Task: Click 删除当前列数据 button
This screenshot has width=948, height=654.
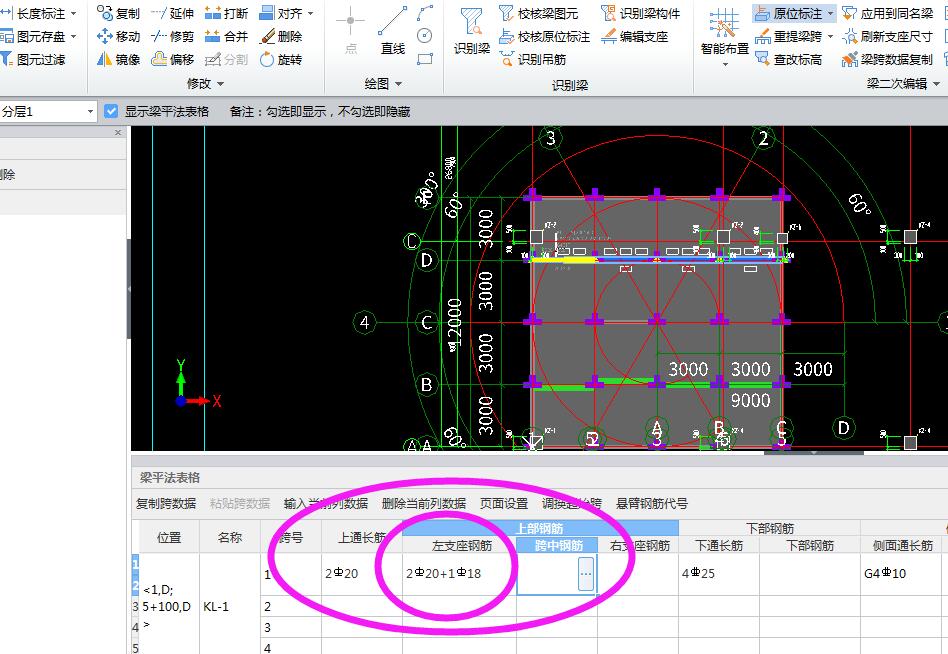Action: coord(424,503)
